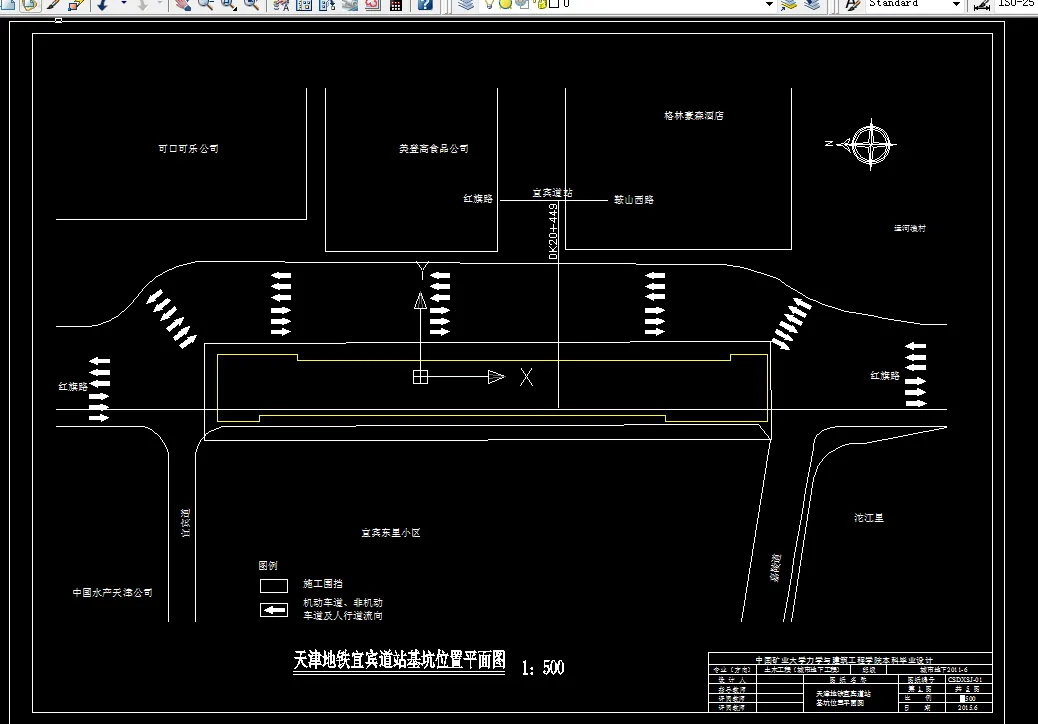Click the Layer Previous icon
1038x724 pixels.
(x=812, y=4)
